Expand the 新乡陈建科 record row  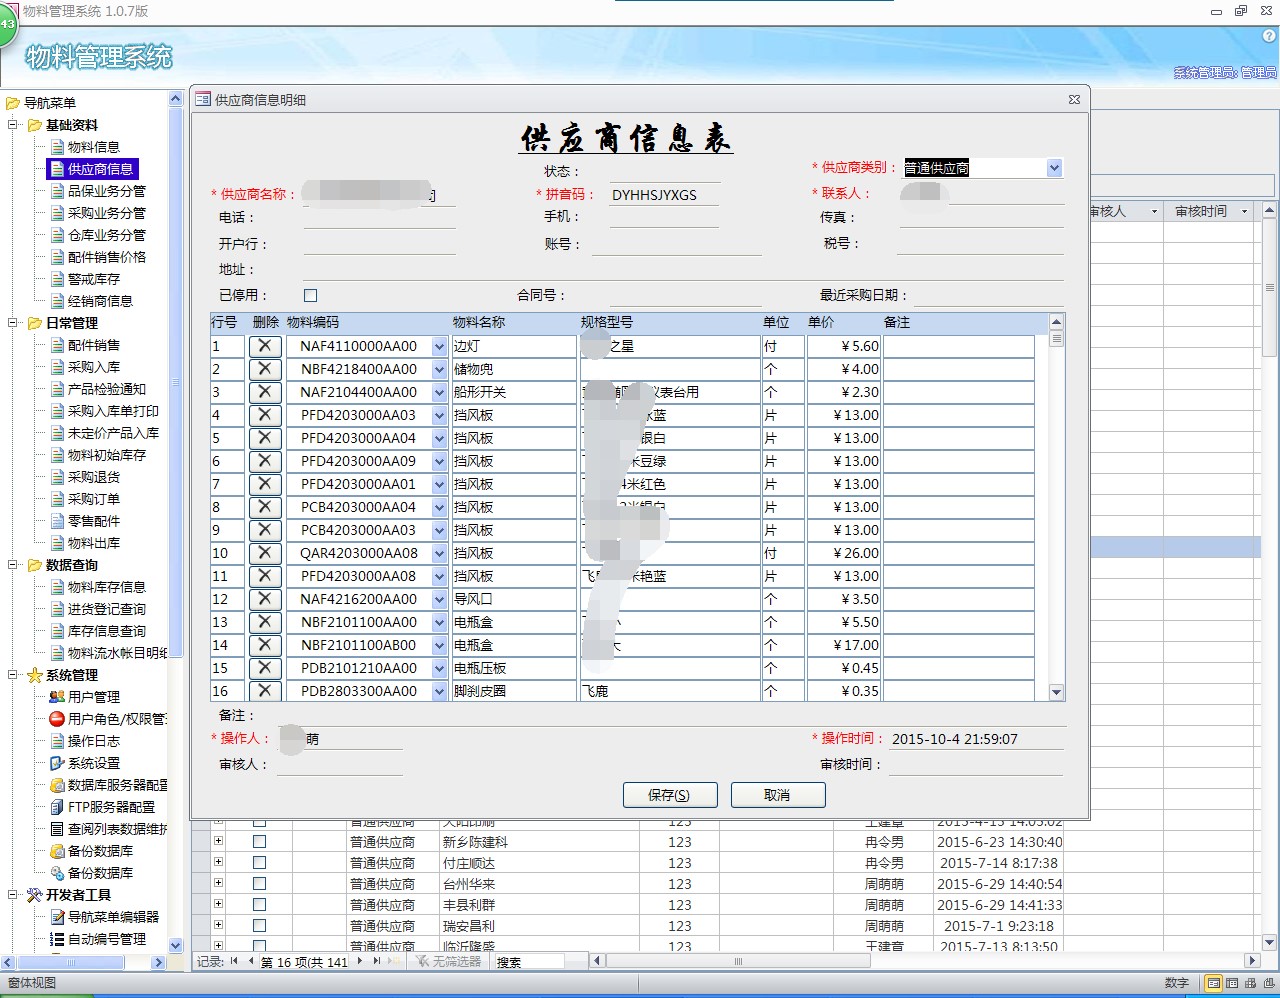coord(218,841)
